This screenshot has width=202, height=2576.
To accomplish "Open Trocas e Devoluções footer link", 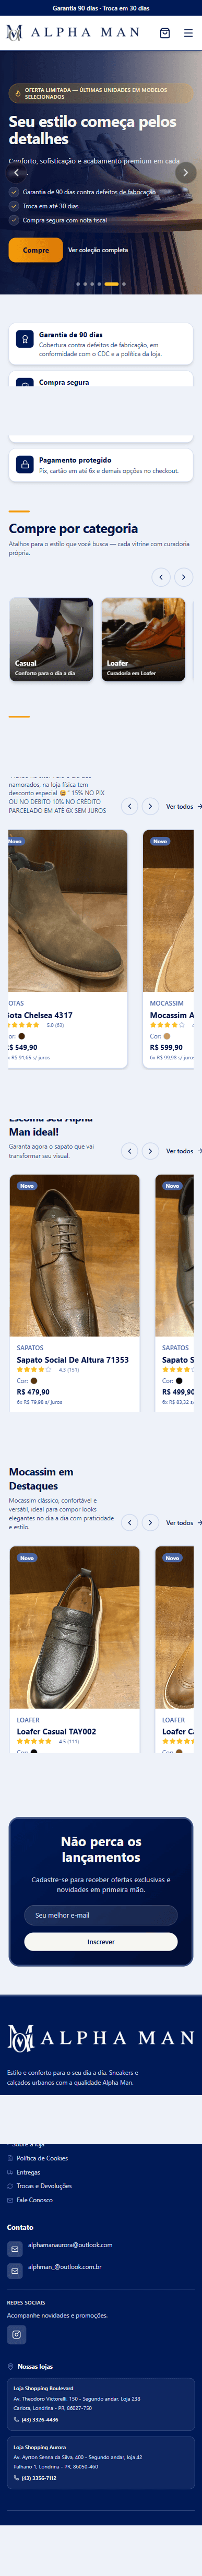I will [44, 2186].
